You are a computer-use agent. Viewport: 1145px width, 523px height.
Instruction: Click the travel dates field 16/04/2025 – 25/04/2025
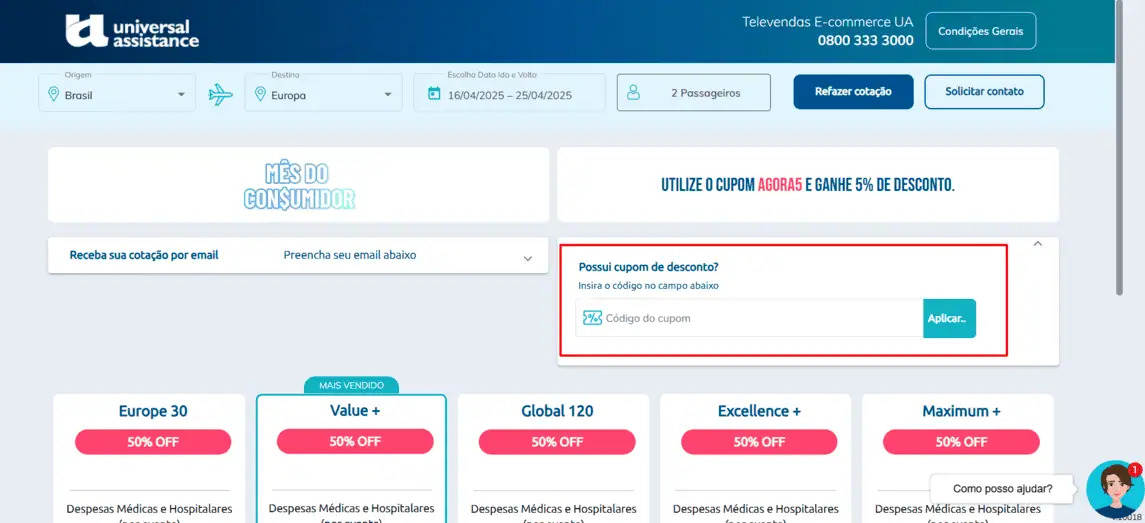click(509, 93)
